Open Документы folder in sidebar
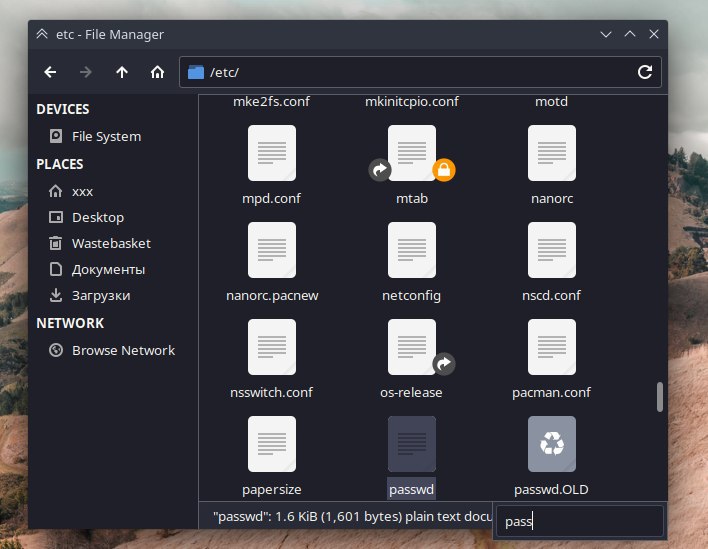This screenshot has height=549, width=708. coord(97,270)
